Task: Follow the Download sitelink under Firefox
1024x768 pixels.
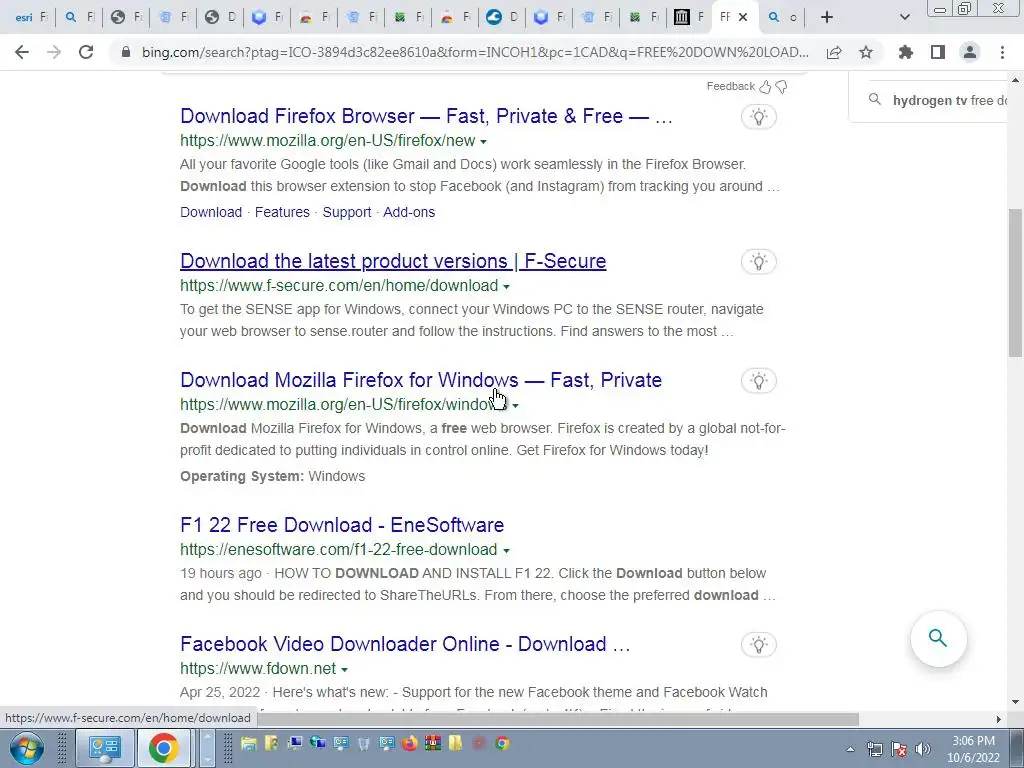Action: (211, 212)
